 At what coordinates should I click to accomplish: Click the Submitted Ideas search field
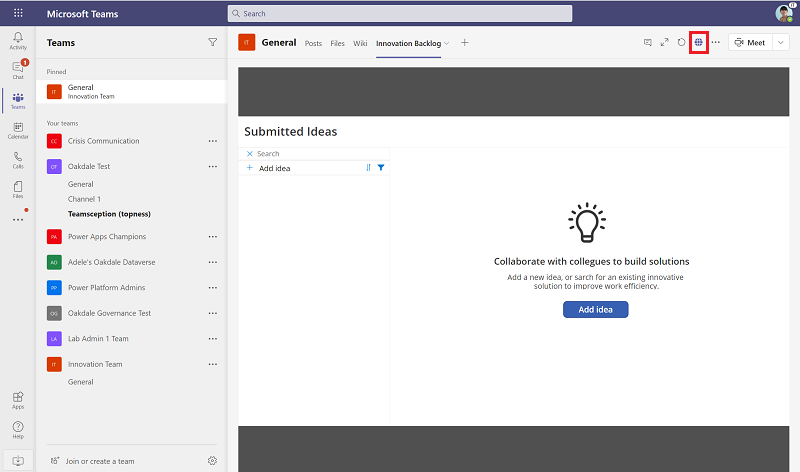click(x=314, y=154)
